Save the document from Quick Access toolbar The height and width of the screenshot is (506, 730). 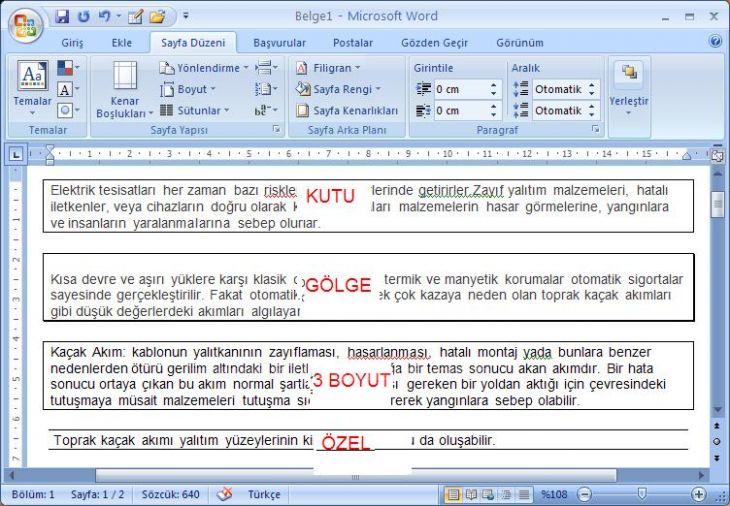63,17
